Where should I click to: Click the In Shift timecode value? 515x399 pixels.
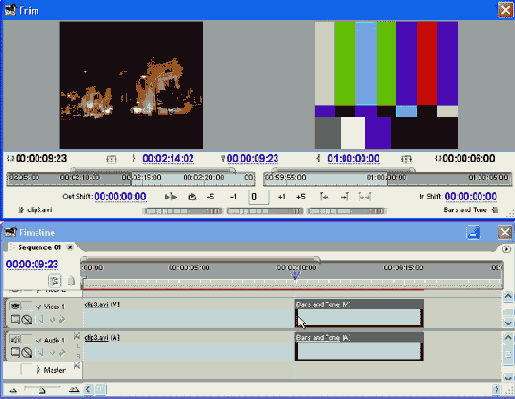click(471, 196)
